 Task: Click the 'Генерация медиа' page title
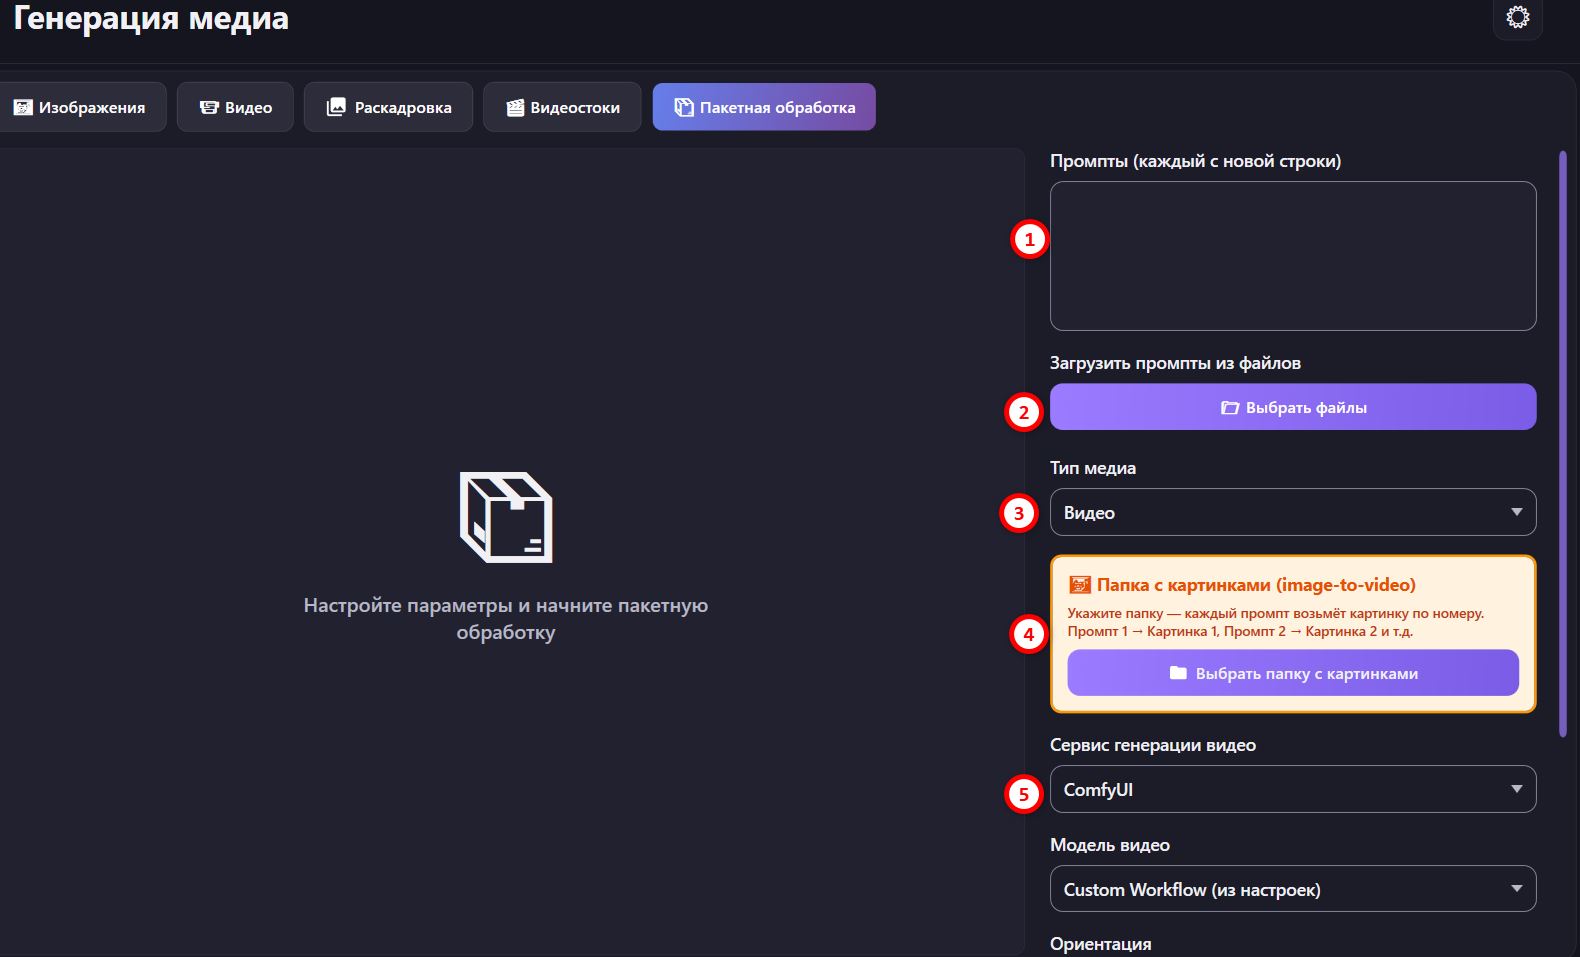(151, 18)
